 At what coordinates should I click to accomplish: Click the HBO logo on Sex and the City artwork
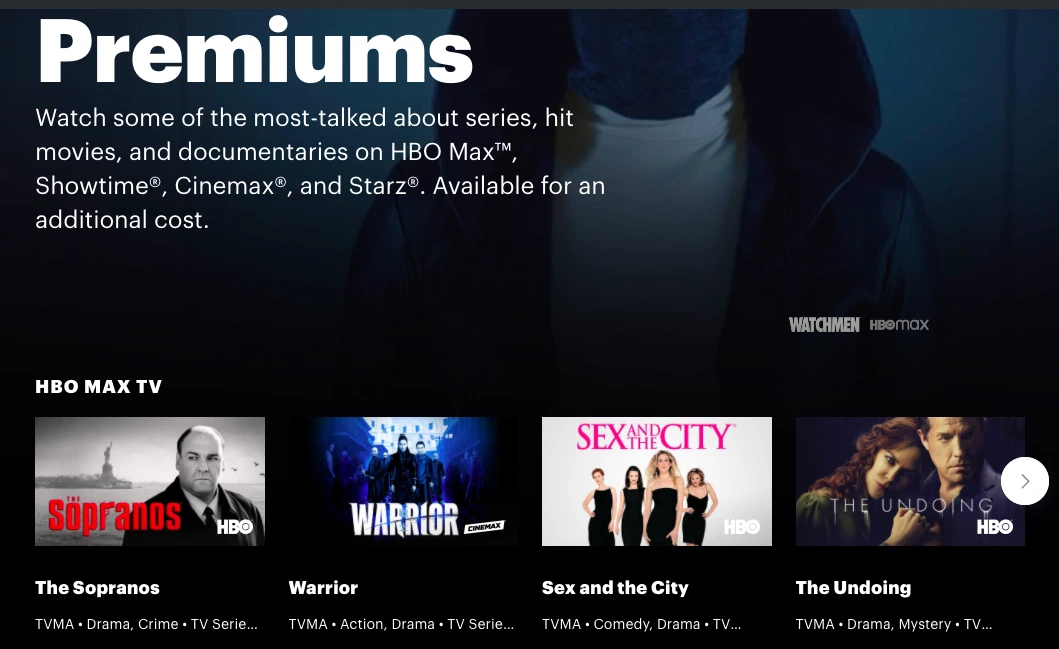point(742,527)
